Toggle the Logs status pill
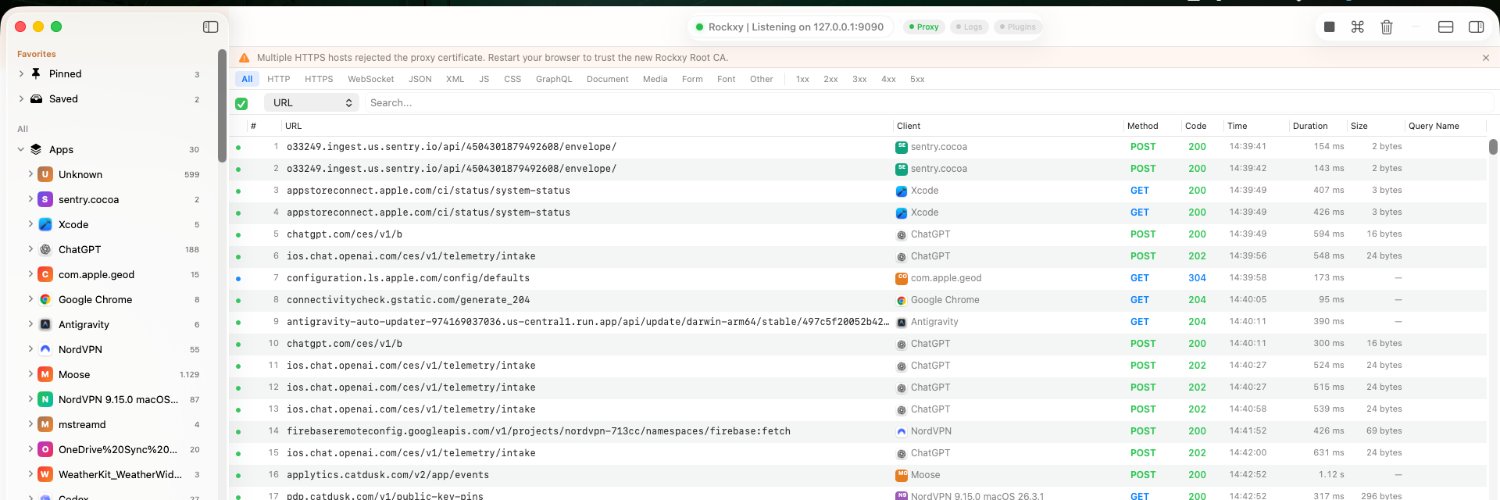Image resolution: width=1500 pixels, height=500 pixels. point(968,27)
